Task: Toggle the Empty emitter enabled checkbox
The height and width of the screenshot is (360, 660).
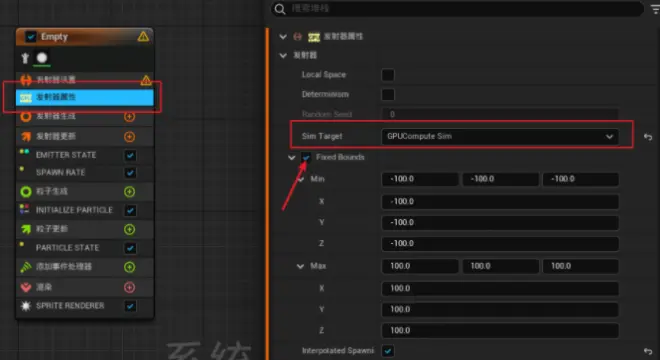Action: [31, 37]
